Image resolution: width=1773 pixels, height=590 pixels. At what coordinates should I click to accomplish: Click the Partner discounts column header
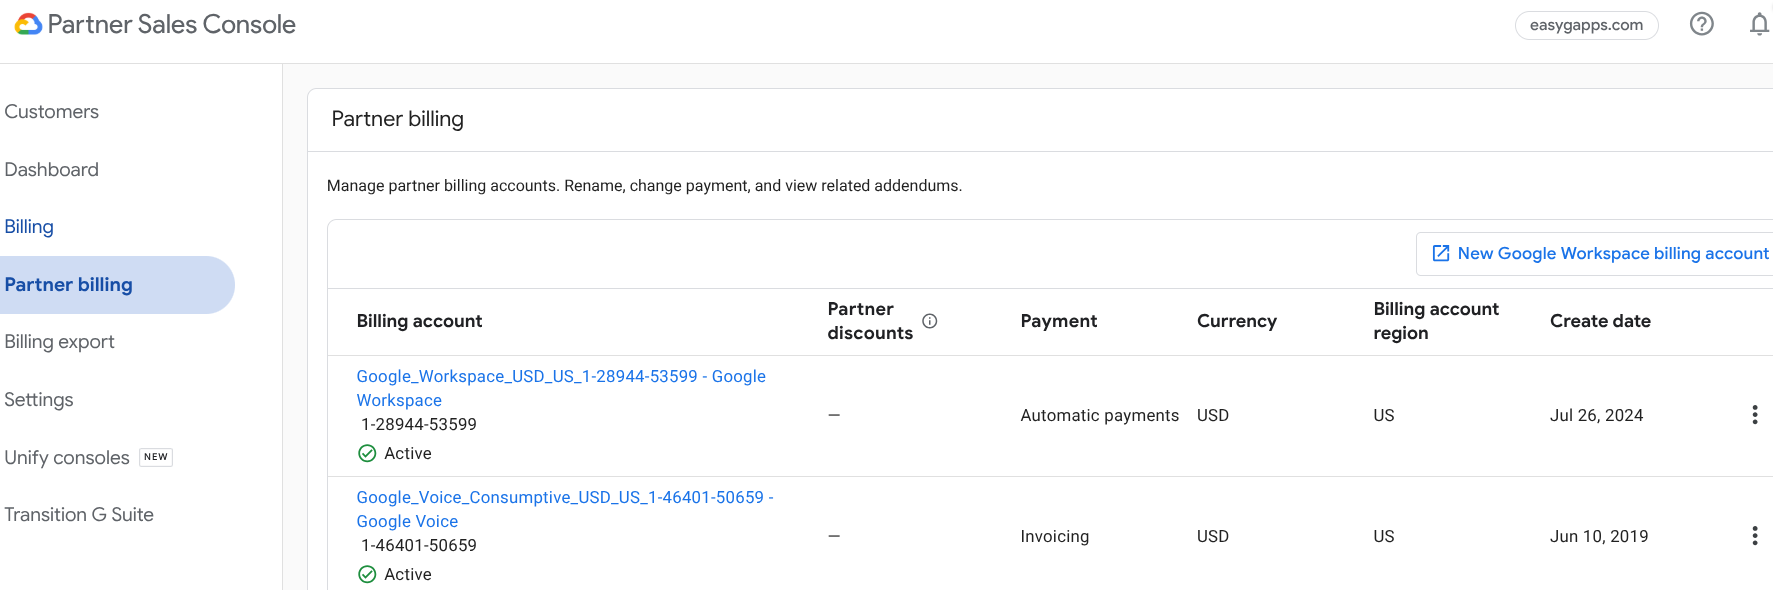[870, 321]
